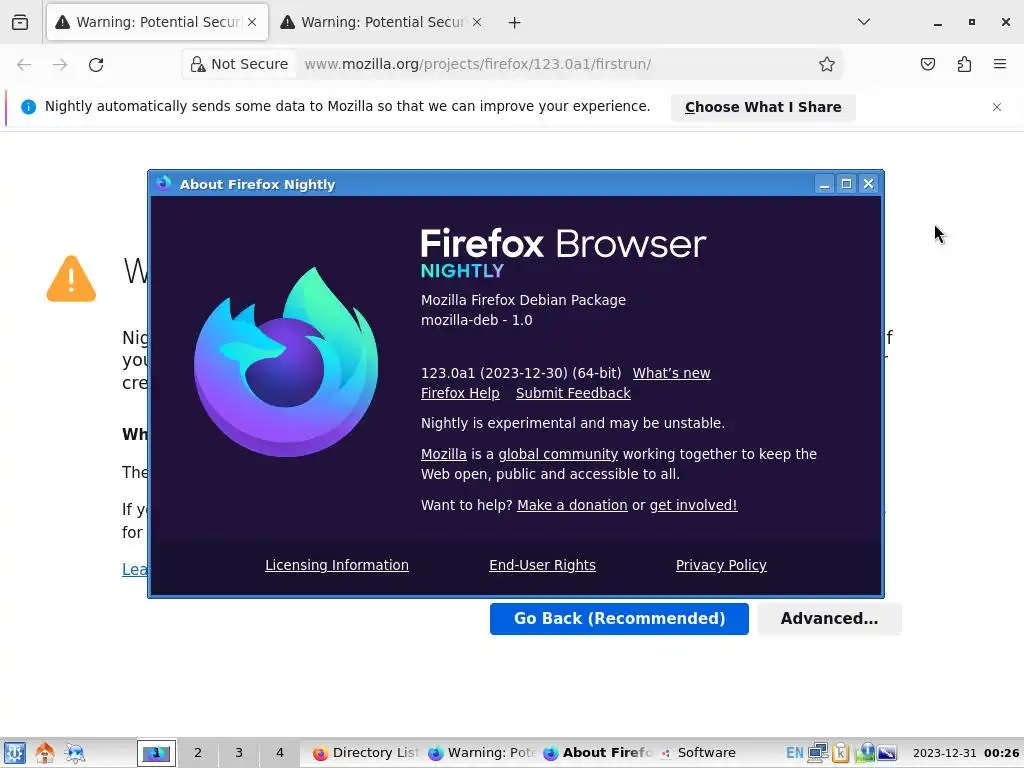Open End-User Rights link
1024x768 pixels.
coord(542,565)
